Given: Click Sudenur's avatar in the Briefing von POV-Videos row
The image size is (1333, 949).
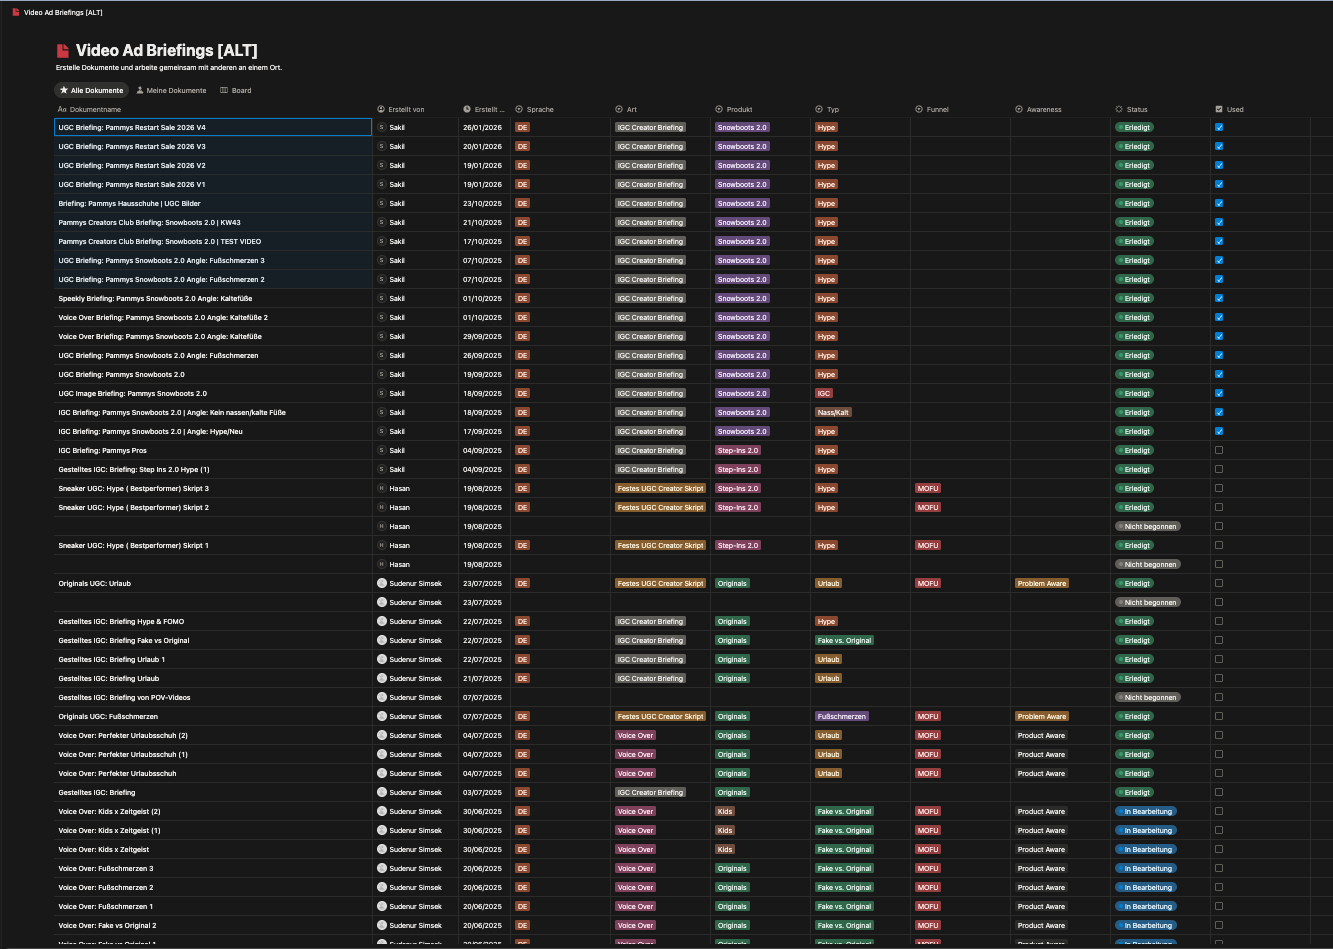Looking at the screenshot, I should coord(381,697).
